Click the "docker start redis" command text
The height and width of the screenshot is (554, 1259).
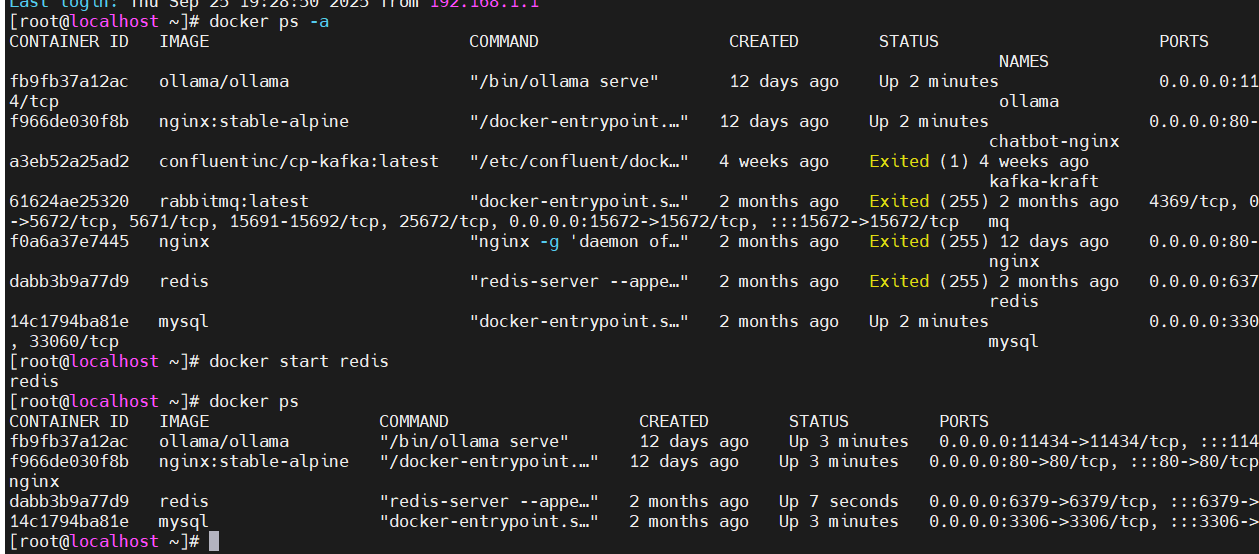tap(299, 361)
